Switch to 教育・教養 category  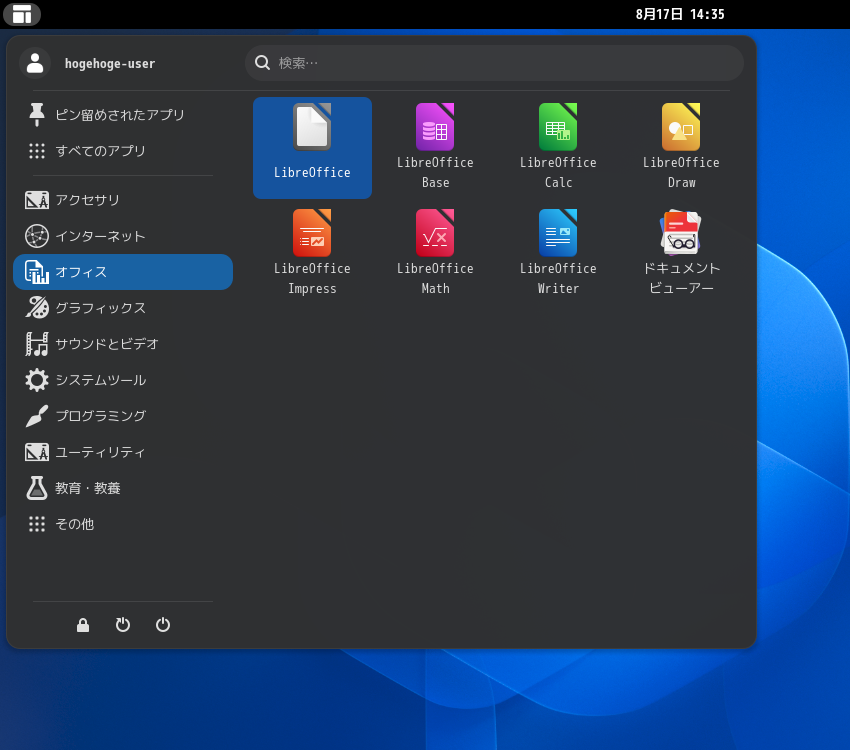point(124,488)
